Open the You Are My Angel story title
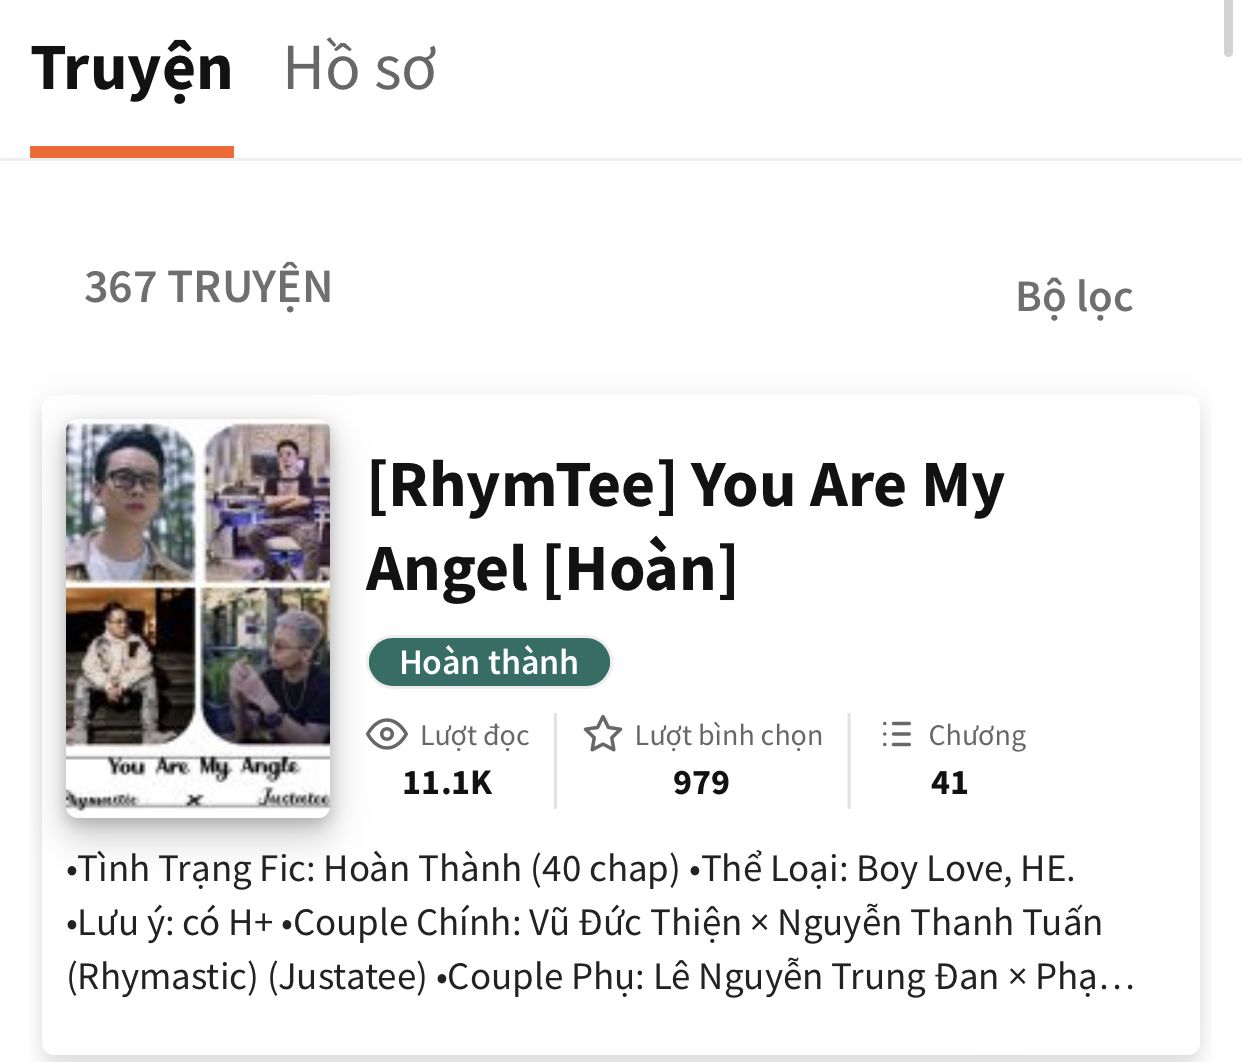The image size is (1242, 1062). [685, 527]
